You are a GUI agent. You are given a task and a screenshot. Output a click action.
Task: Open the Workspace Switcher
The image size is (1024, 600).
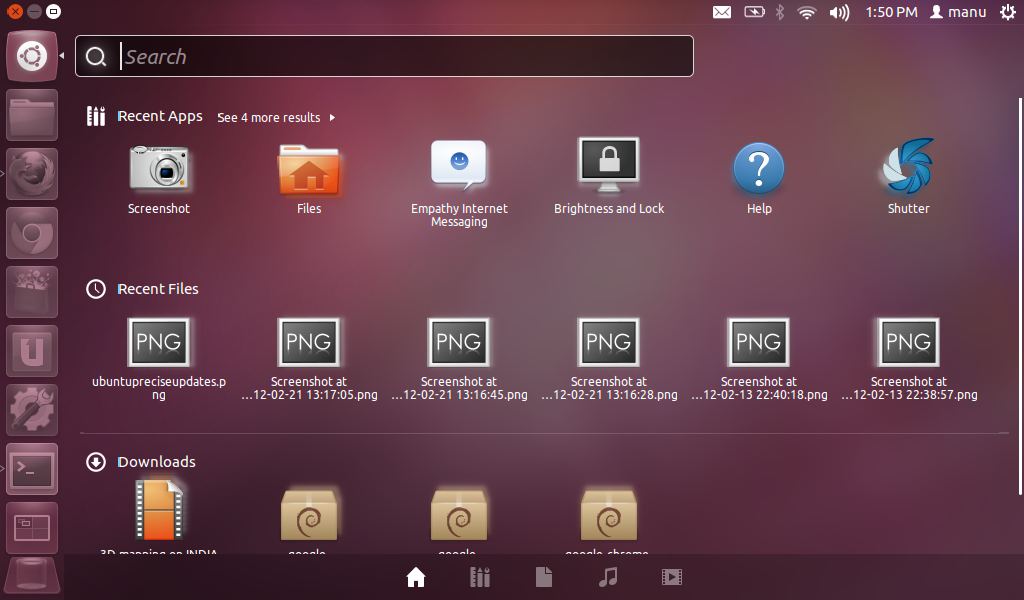click(31, 528)
